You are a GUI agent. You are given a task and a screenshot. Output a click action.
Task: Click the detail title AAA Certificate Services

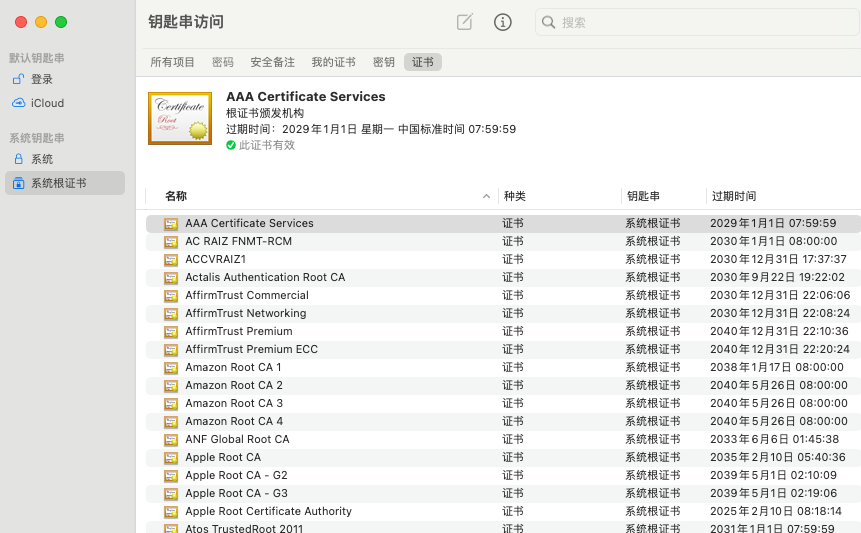click(x=306, y=97)
